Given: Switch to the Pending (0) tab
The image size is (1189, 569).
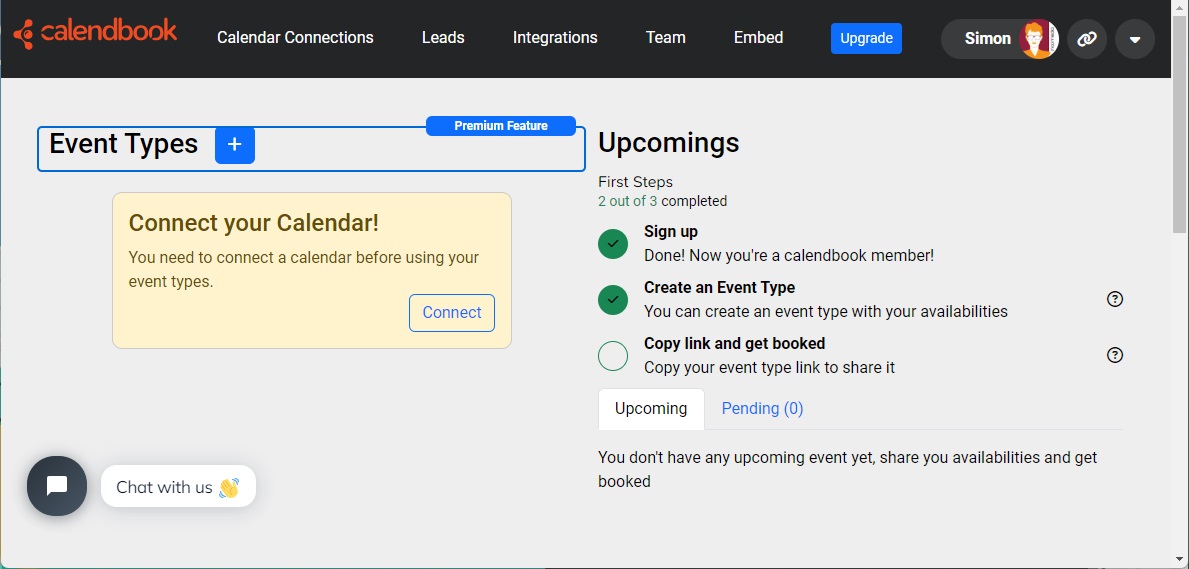Looking at the screenshot, I should point(762,409).
